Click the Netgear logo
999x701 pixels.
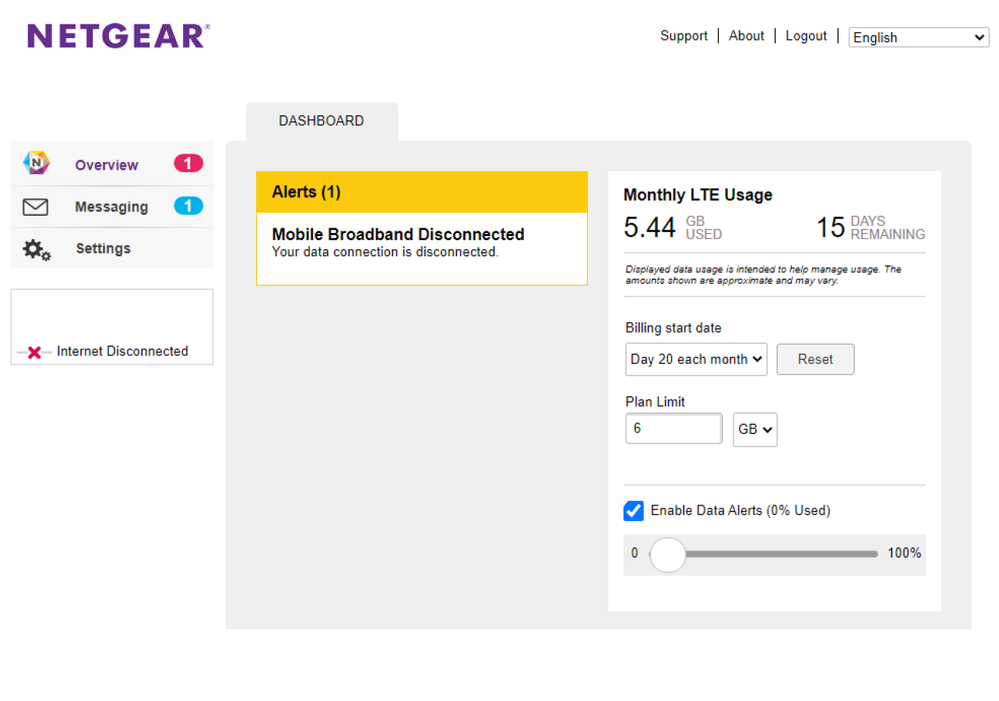[x=118, y=37]
